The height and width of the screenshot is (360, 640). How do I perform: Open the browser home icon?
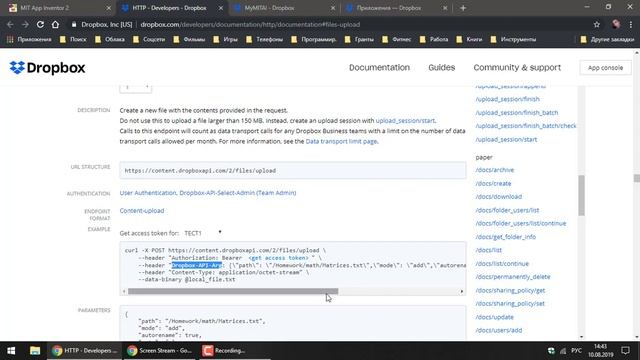[x=55, y=24]
